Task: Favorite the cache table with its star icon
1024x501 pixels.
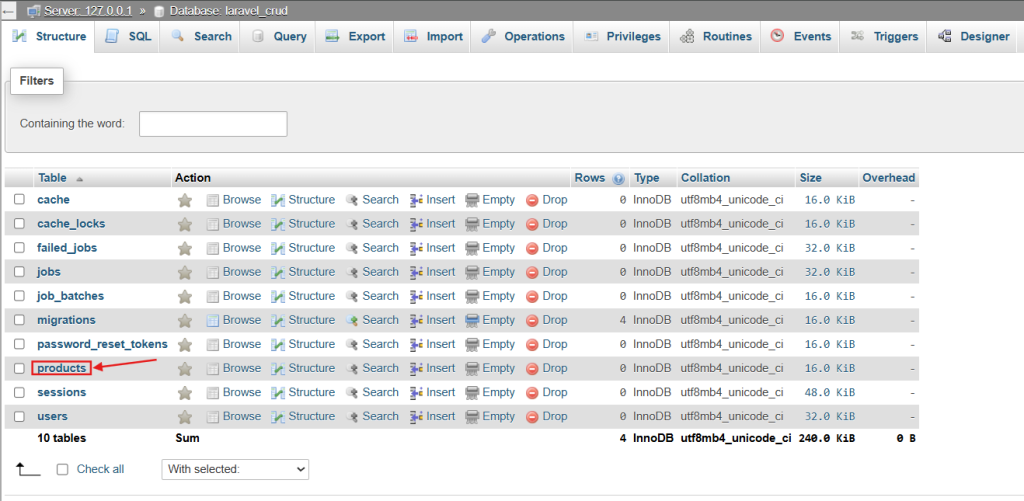Action: click(x=185, y=201)
